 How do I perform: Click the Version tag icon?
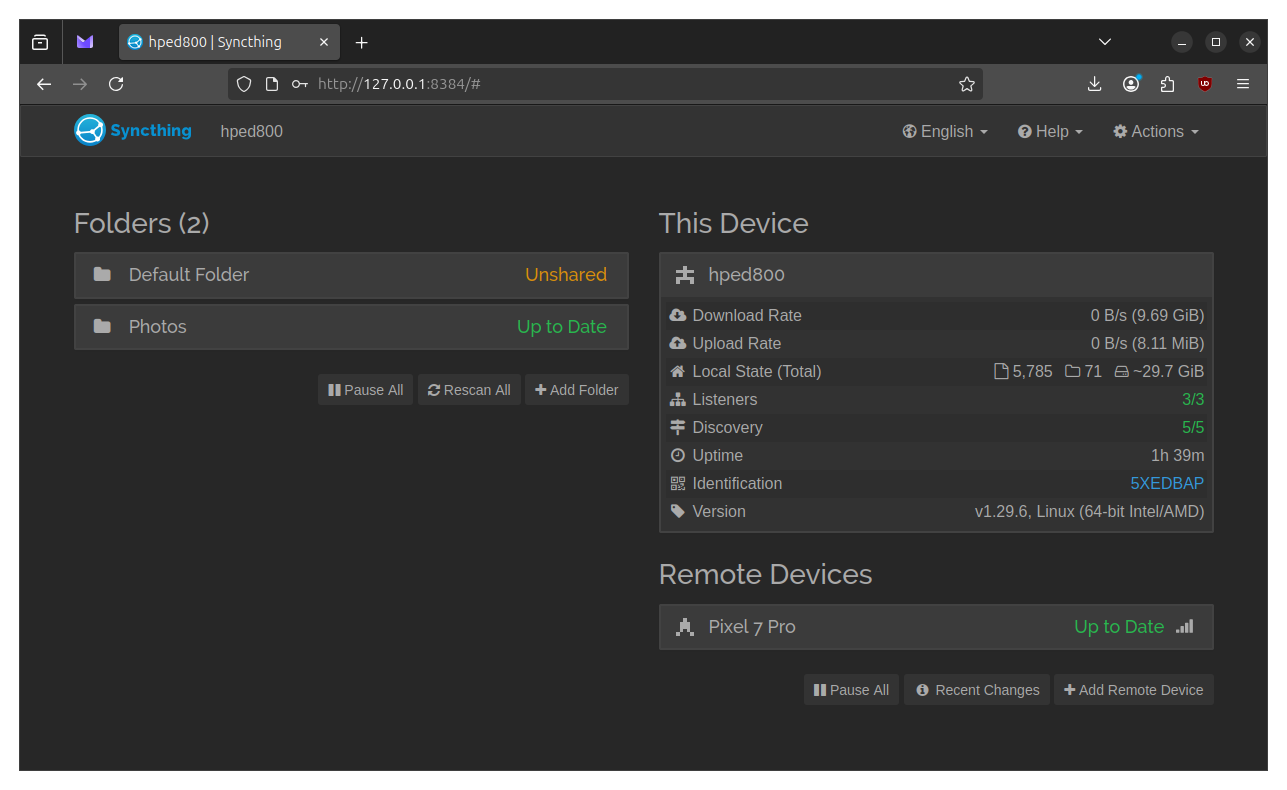(678, 511)
